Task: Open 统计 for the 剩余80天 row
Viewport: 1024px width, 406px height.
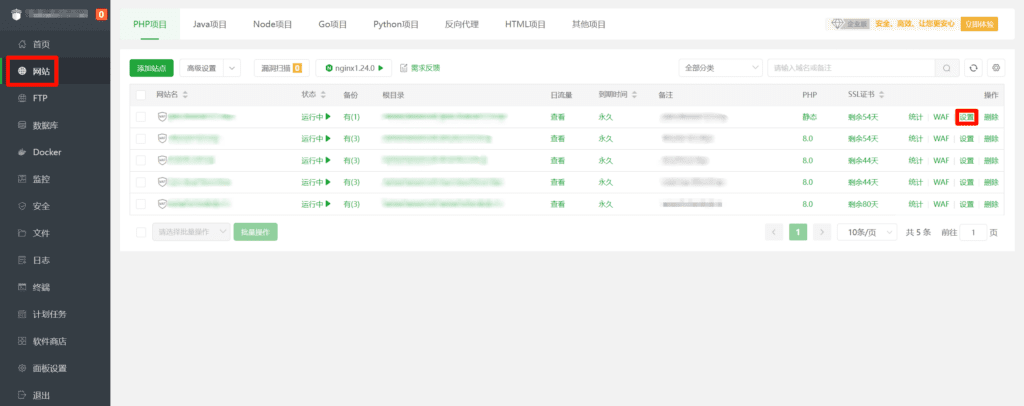Action: 916,204
